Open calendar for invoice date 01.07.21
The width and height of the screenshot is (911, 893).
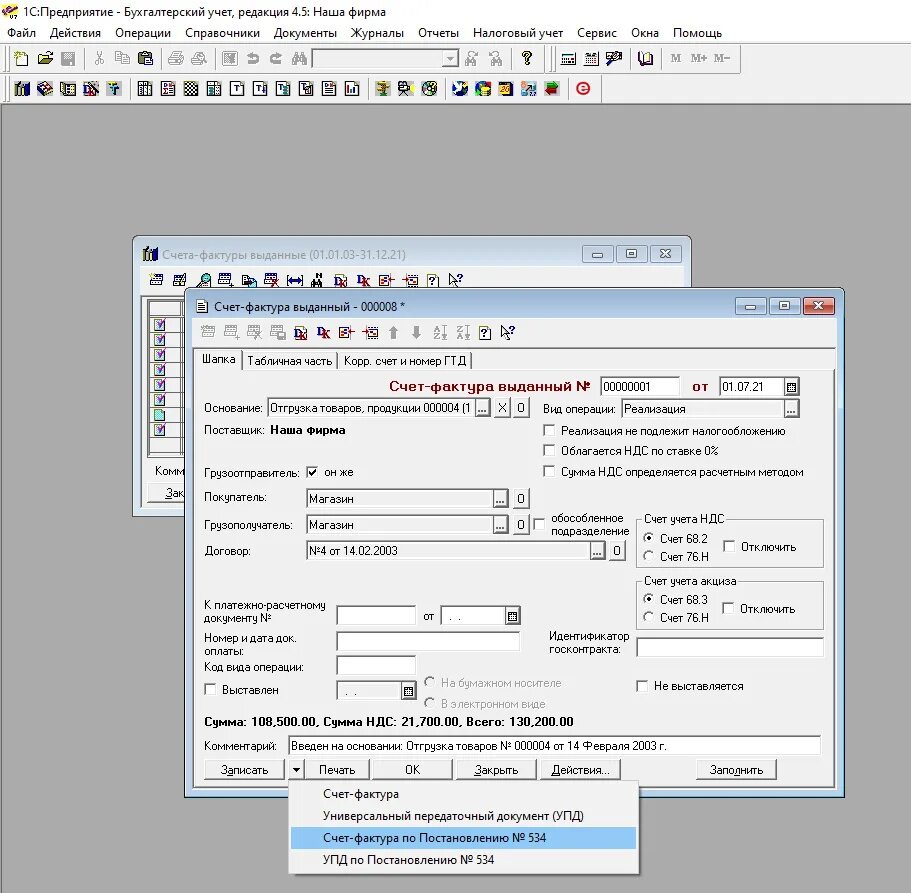click(791, 387)
